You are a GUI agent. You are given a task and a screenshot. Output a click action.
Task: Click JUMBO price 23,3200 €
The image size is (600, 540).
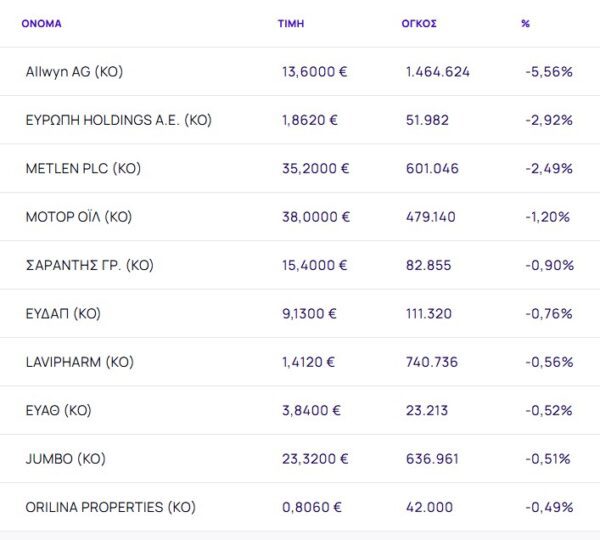tap(315, 459)
